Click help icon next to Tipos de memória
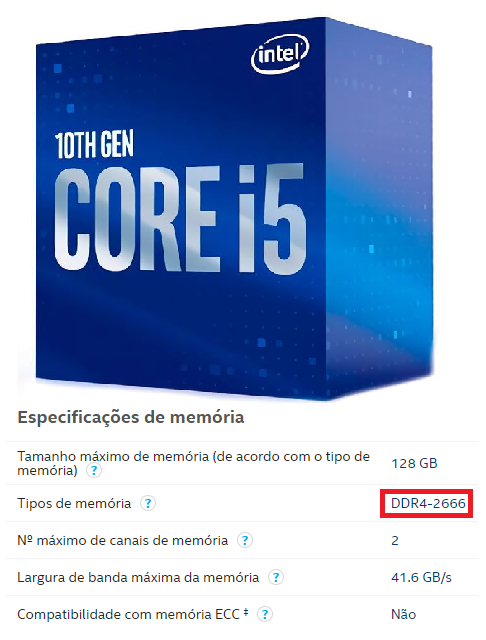 [x=148, y=503]
